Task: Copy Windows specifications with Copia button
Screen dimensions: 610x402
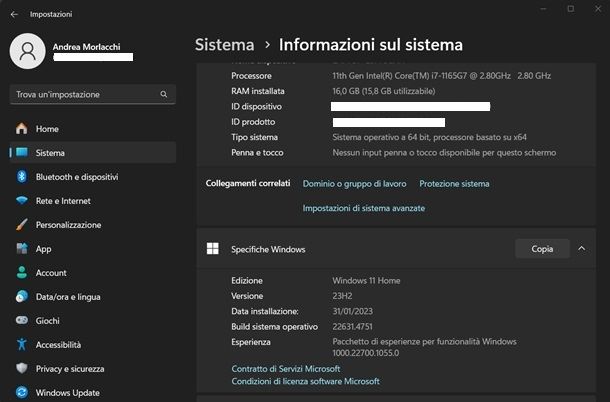Action: point(542,249)
